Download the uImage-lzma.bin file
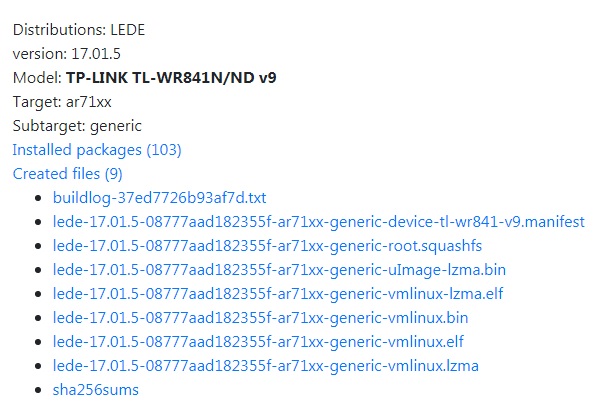The height and width of the screenshot is (418, 614). [279, 270]
